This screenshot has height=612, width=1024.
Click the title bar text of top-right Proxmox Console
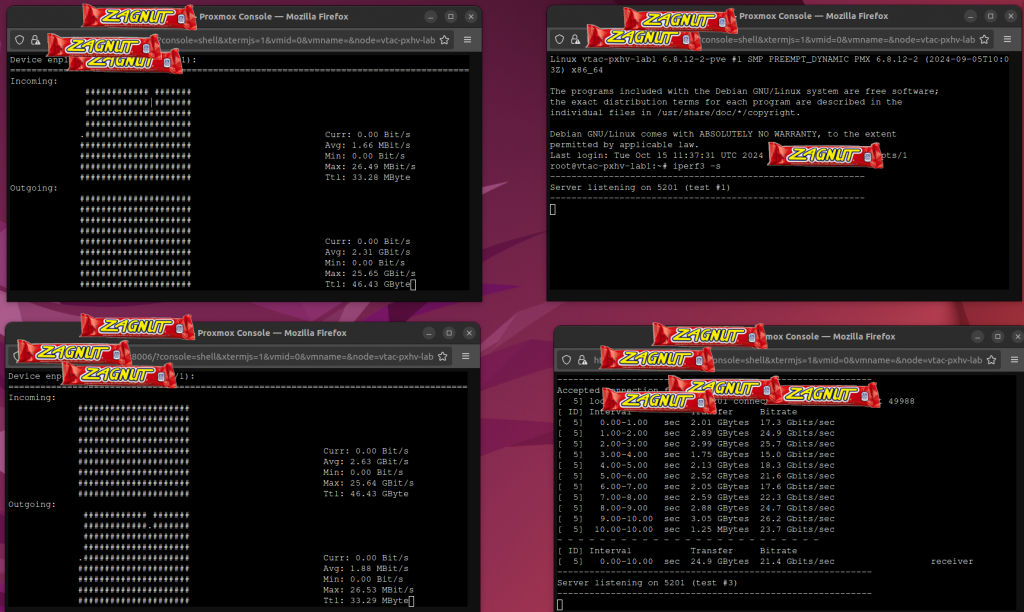814,16
